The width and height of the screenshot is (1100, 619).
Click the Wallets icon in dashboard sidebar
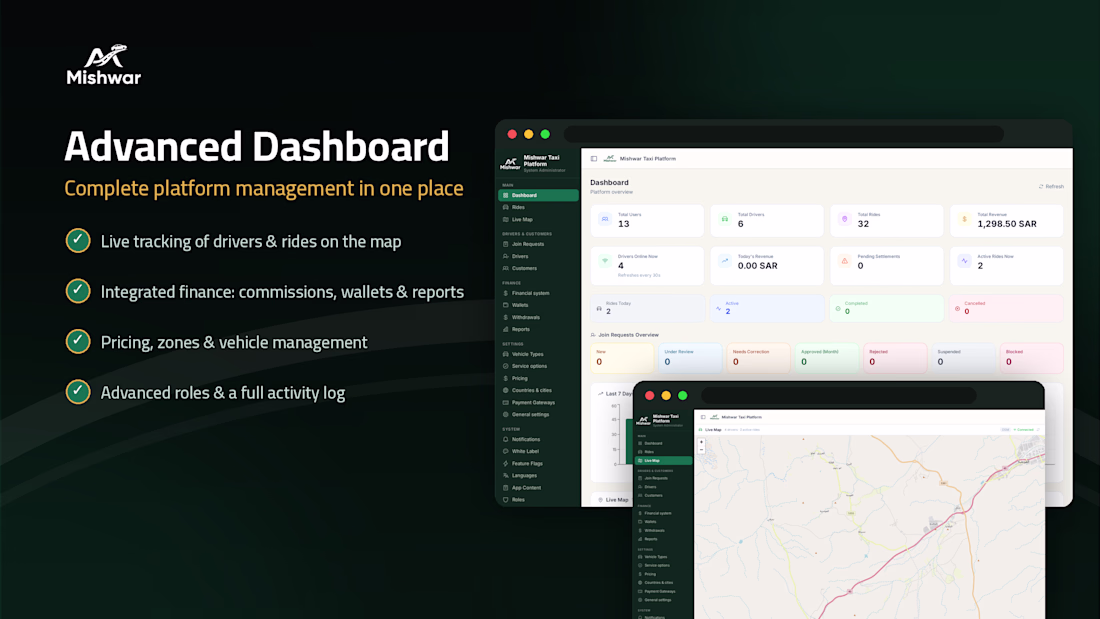click(x=506, y=305)
